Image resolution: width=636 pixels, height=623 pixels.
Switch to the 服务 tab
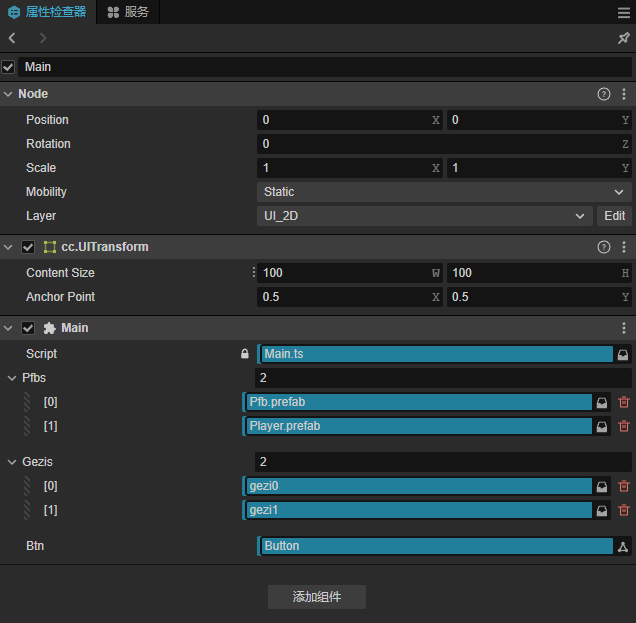coord(128,12)
